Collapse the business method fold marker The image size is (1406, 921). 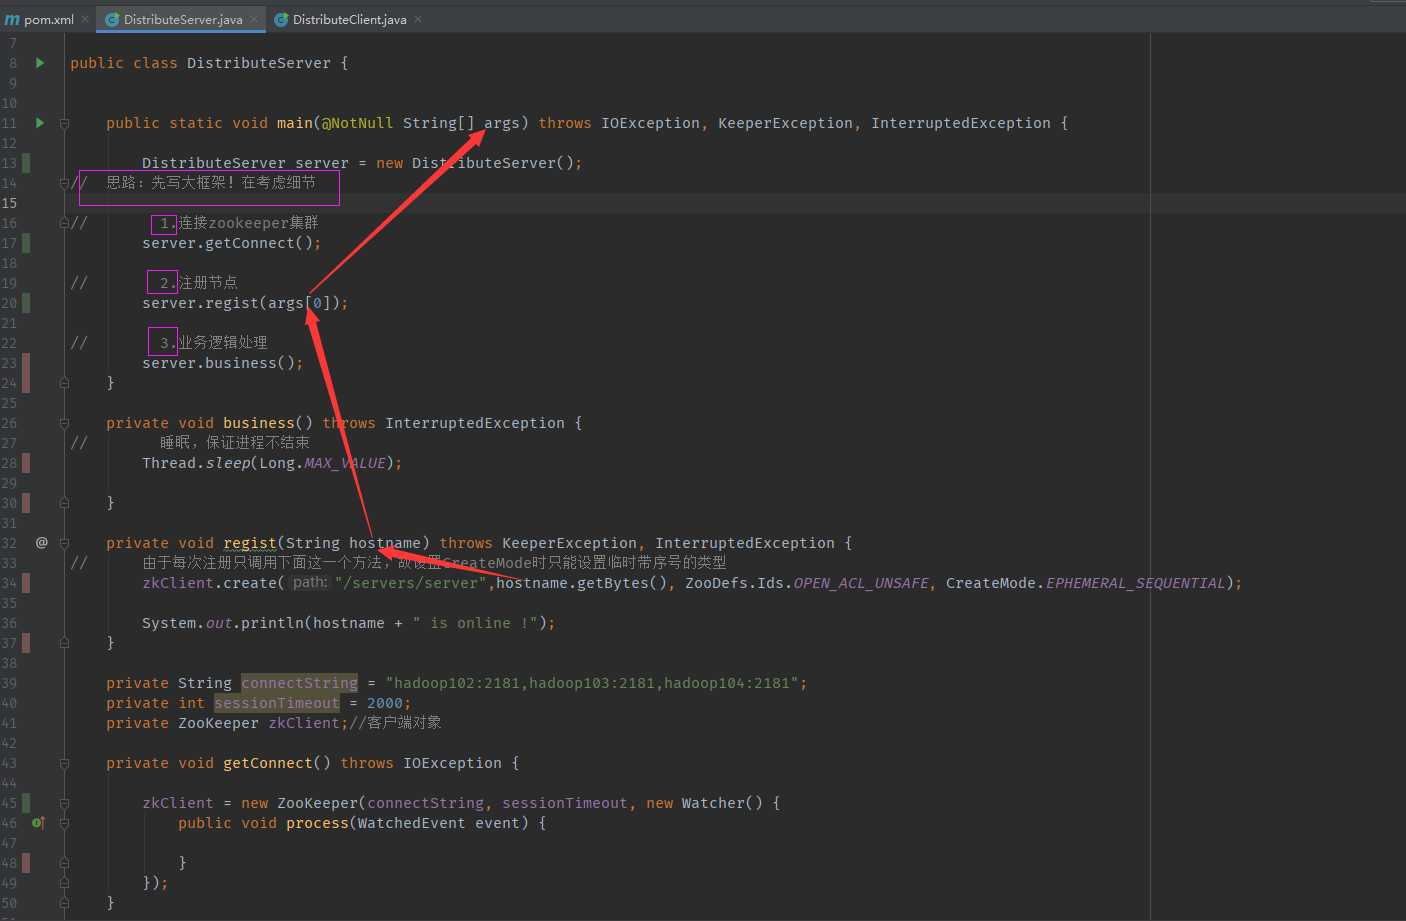(x=64, y=423)
